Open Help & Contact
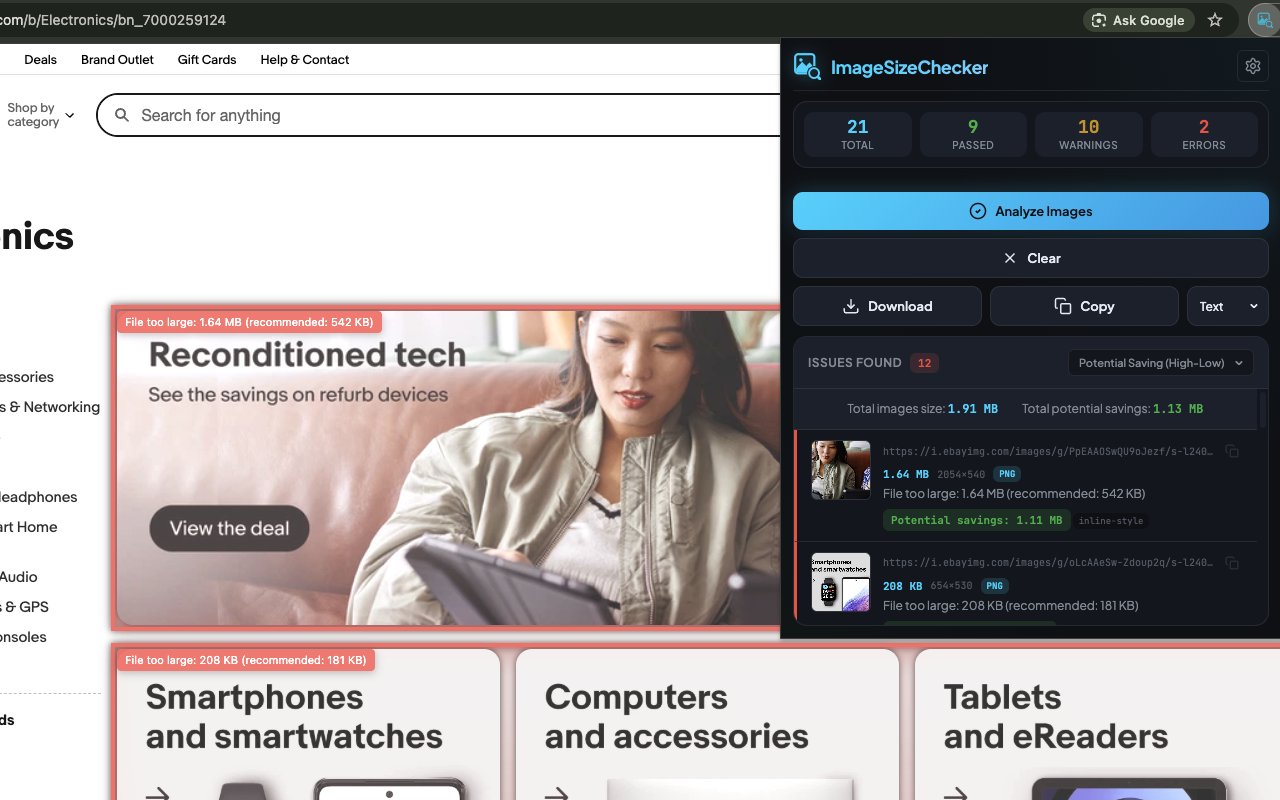1280x800 pixels. (305, 60)
